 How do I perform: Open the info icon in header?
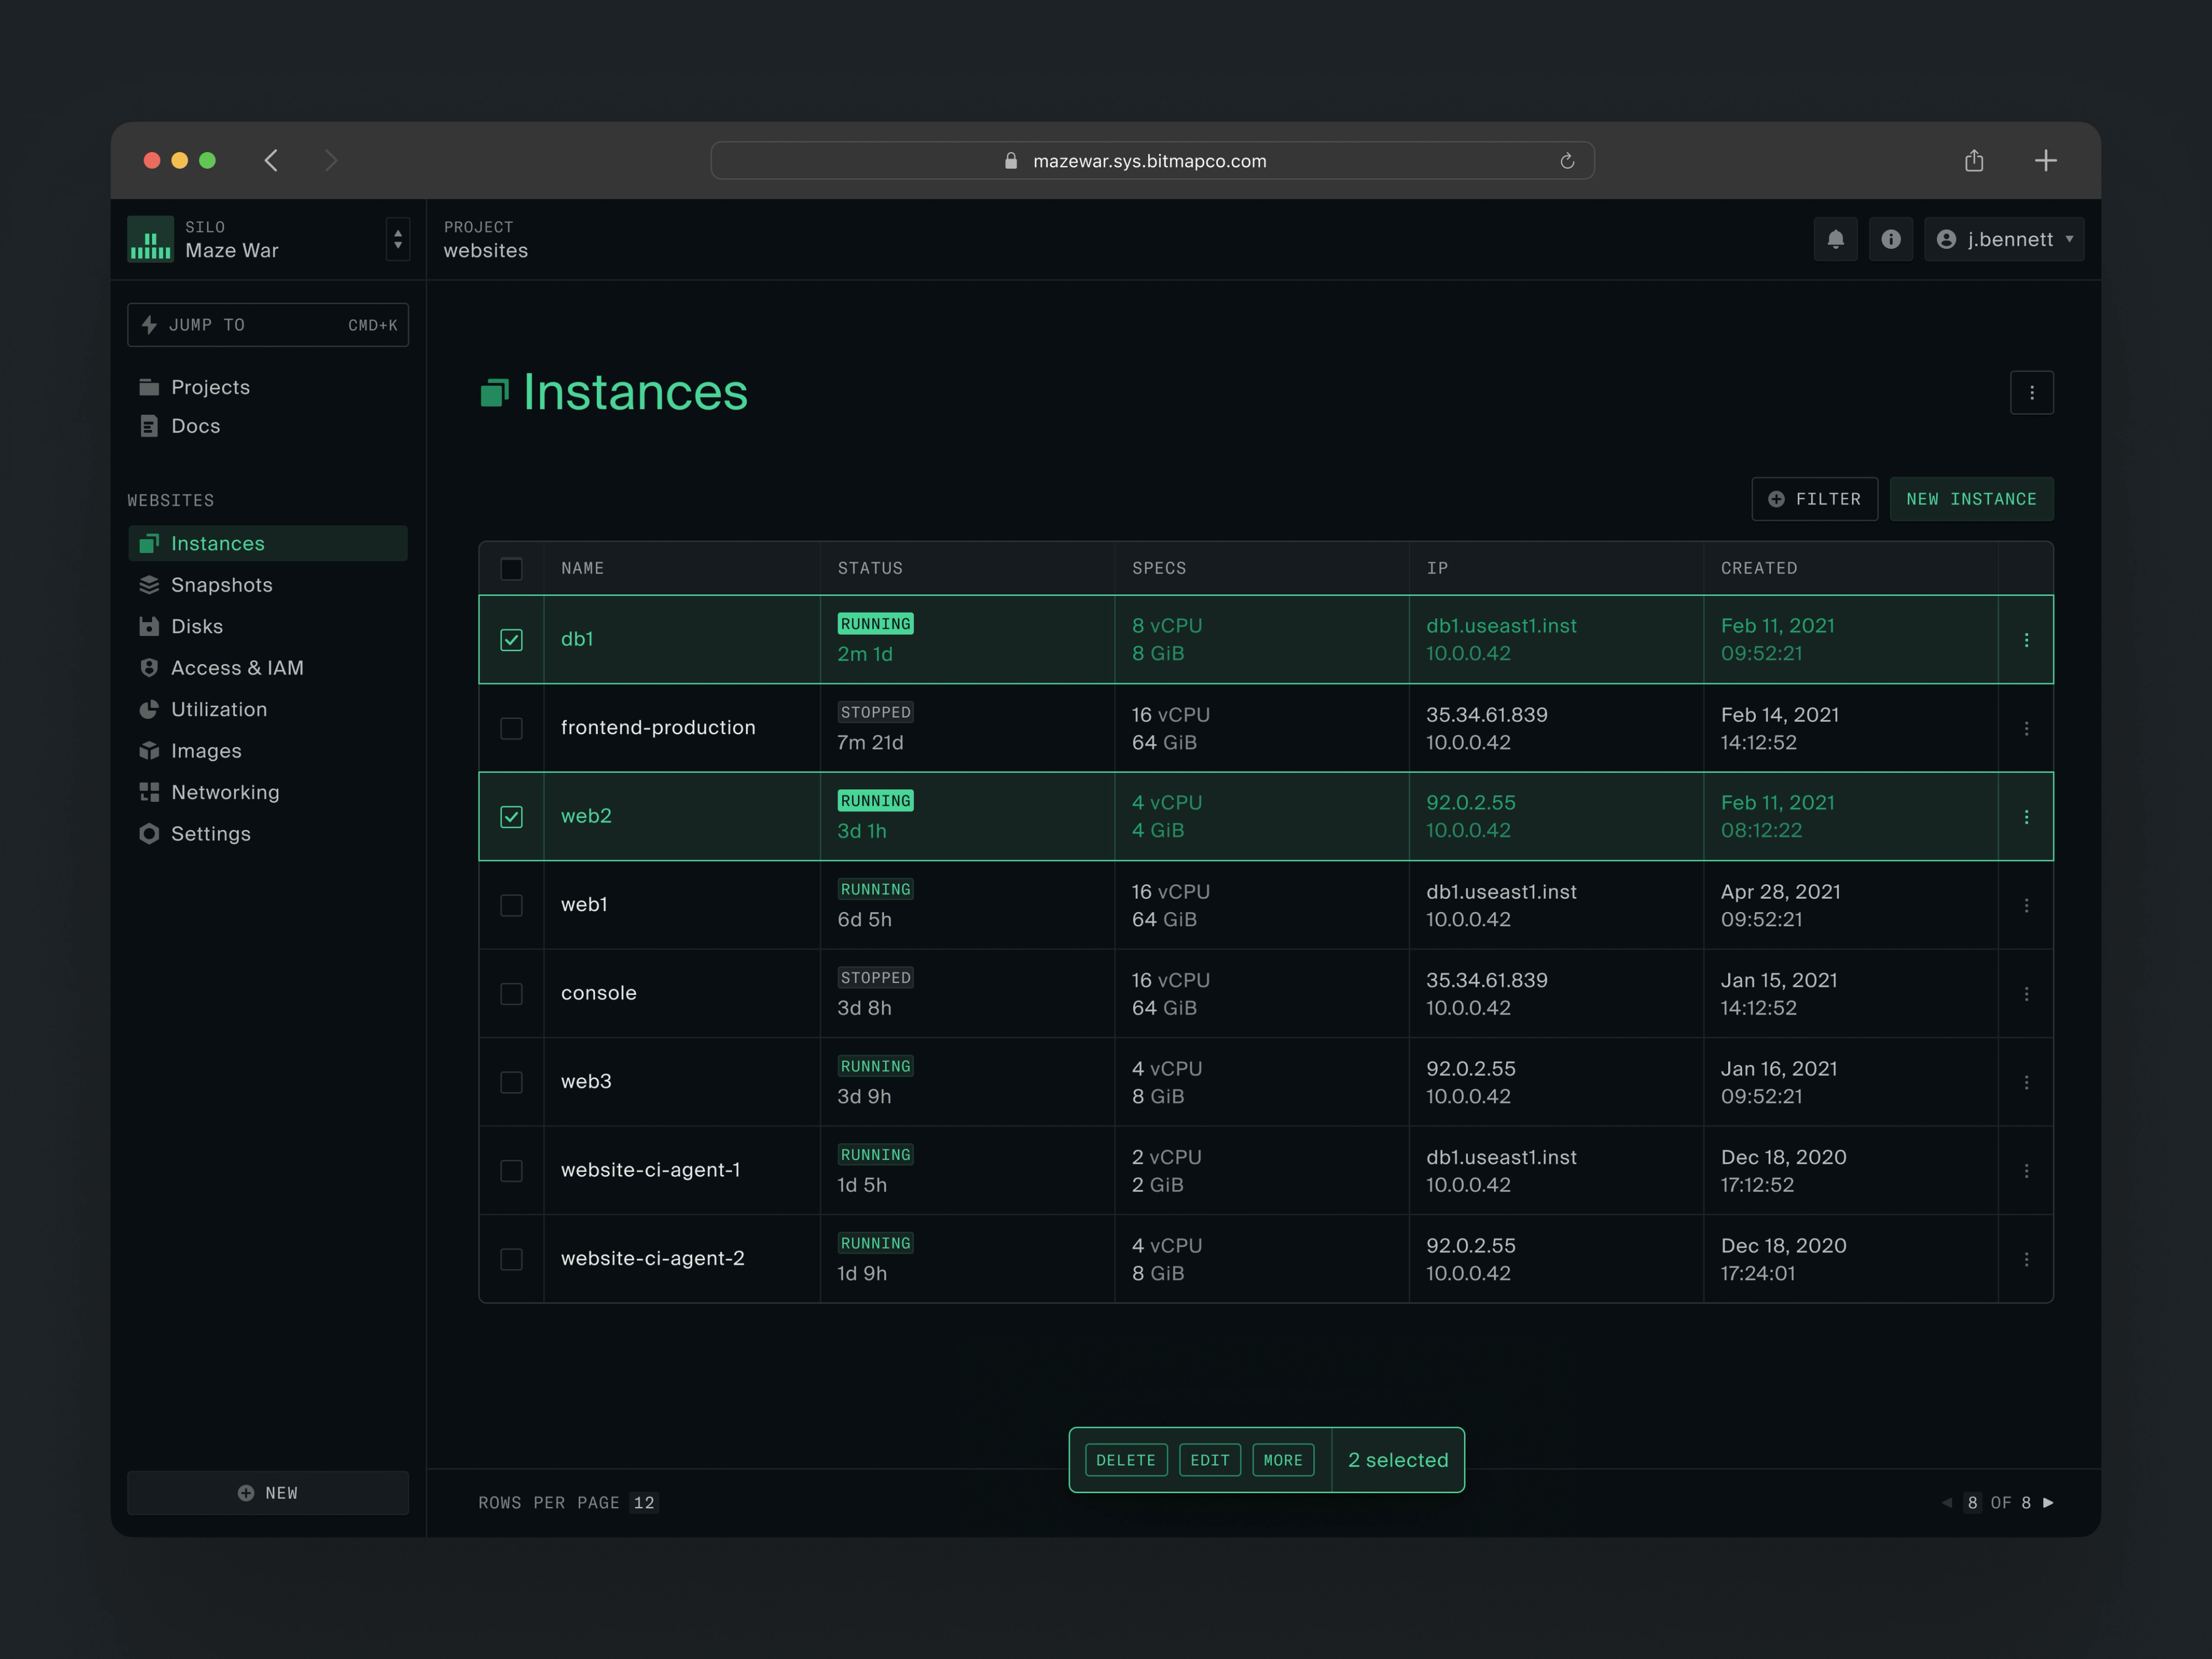pos(1890,239)
